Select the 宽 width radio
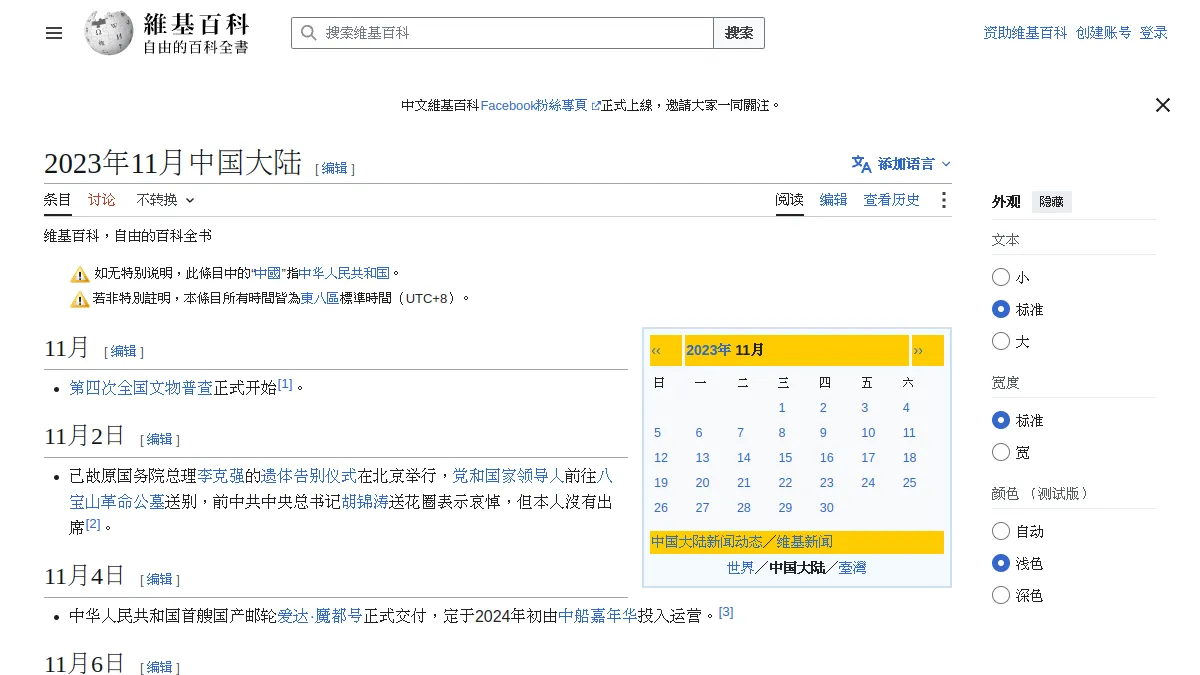The height and width of the screenshot is (675, 1200). point(1001,452)
